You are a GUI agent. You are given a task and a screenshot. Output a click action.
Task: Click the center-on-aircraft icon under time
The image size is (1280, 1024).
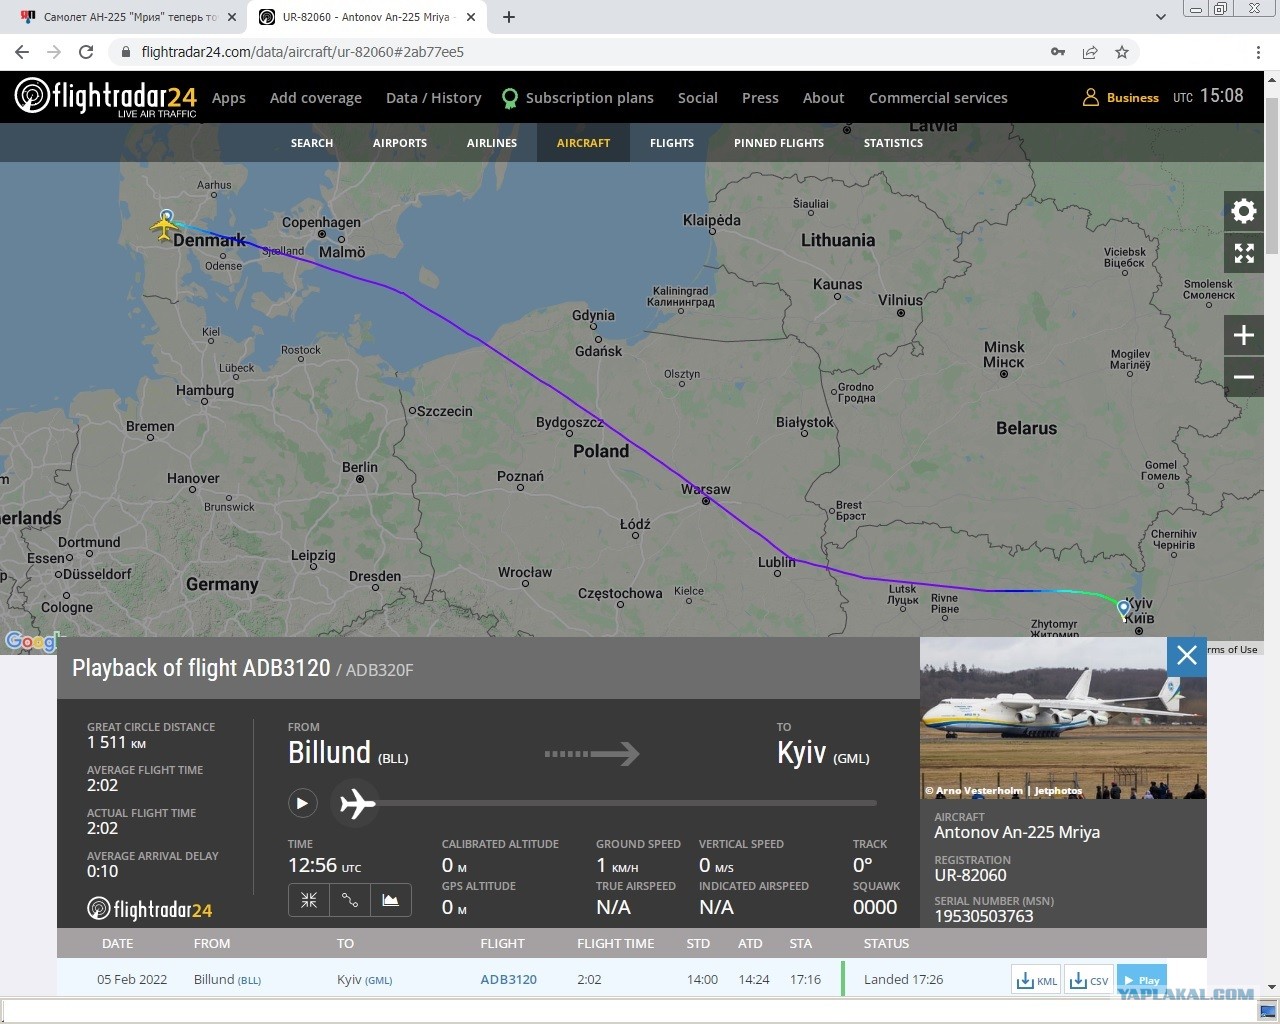pos(309,900)
